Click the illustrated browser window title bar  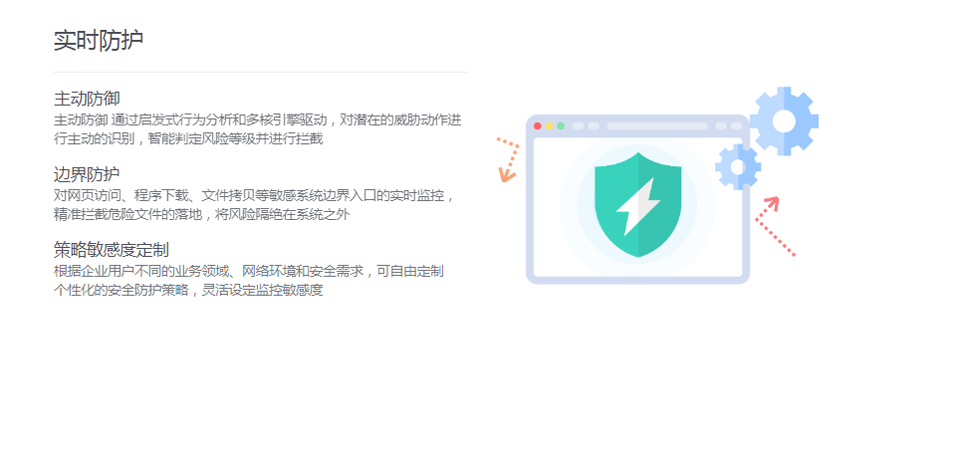[x=637, y=126]
